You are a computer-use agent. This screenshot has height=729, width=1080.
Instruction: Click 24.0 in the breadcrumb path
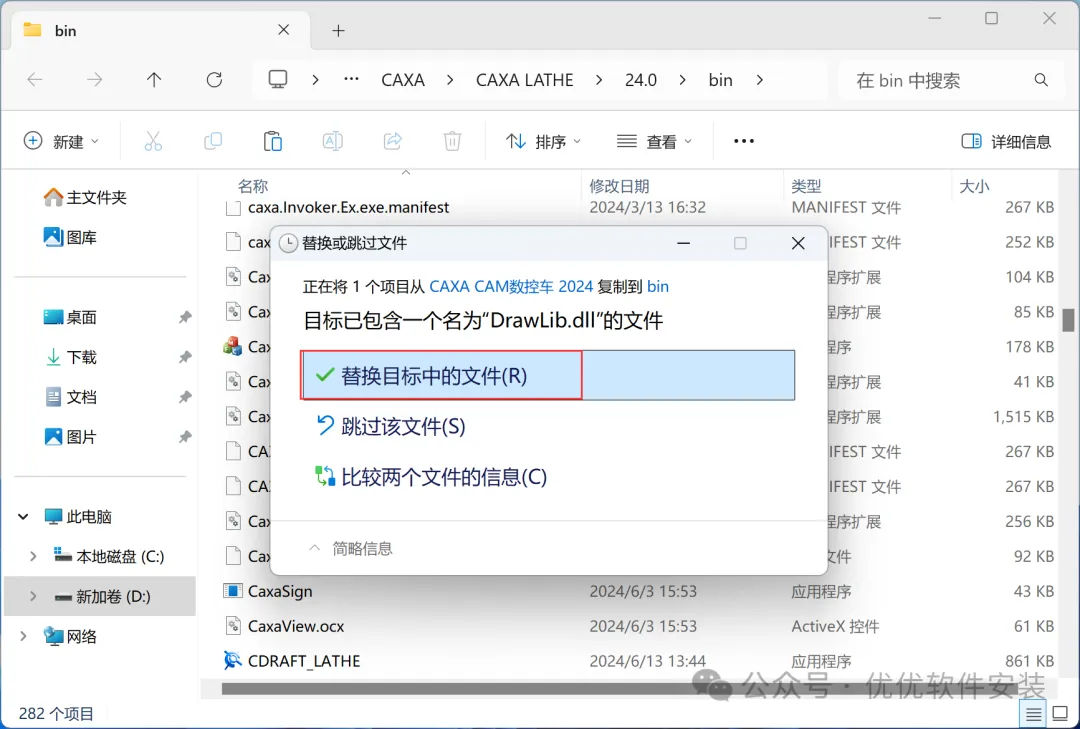click(x=641, y=80)
